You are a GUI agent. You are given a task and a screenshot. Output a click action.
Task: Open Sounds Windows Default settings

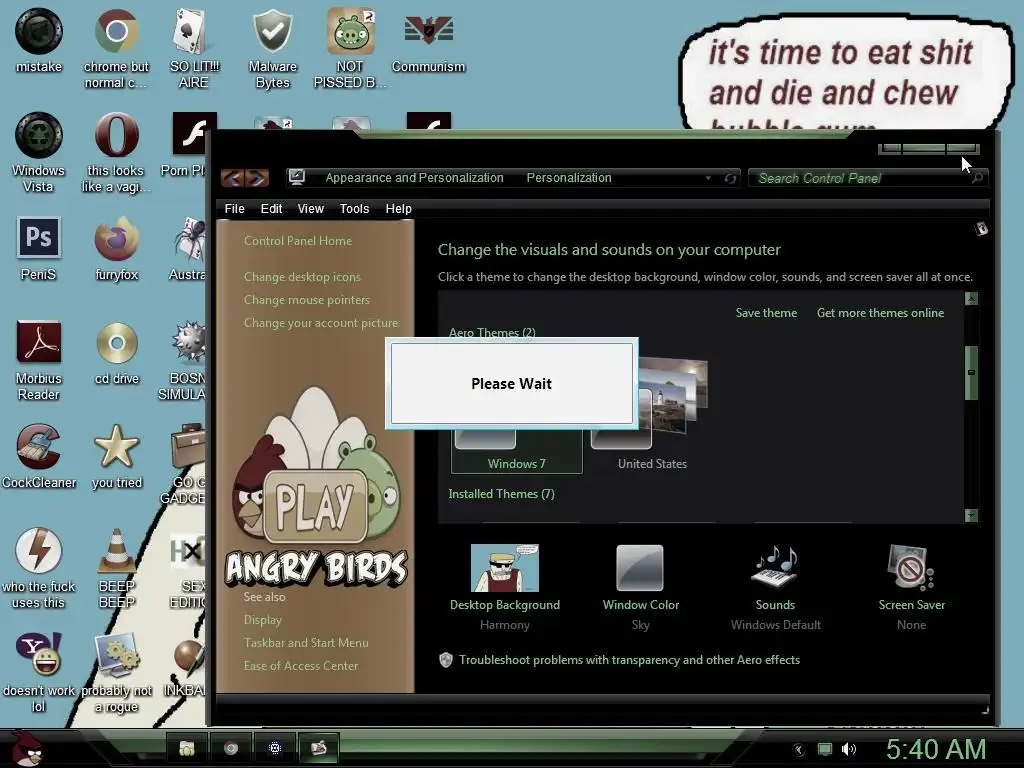coord(775,587)
